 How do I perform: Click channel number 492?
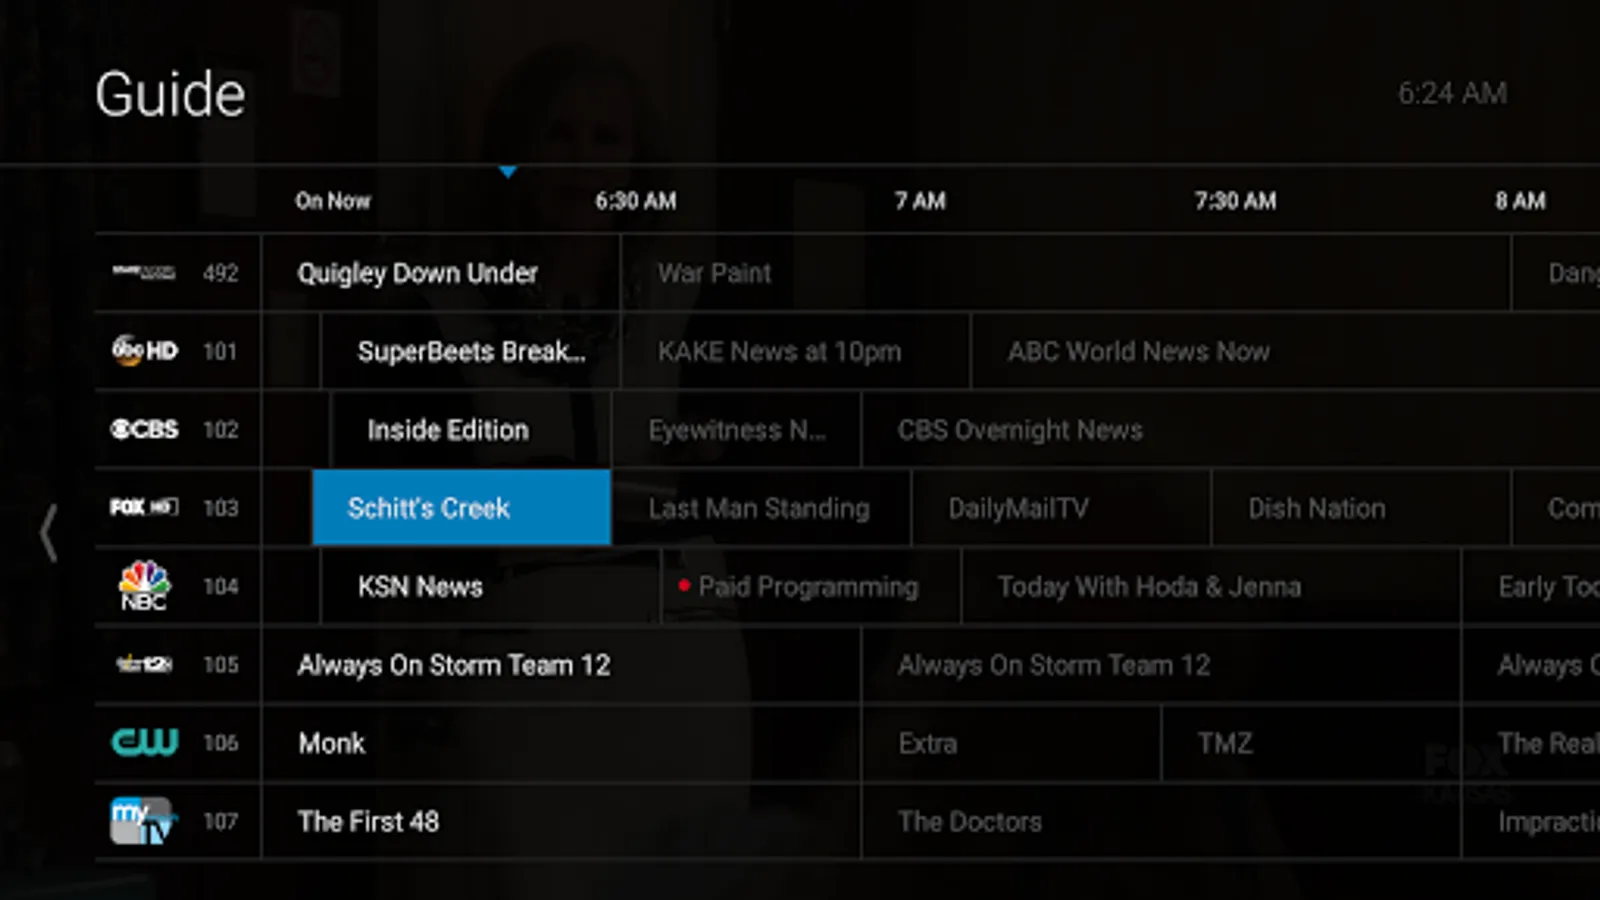click(x=221, y=273)
